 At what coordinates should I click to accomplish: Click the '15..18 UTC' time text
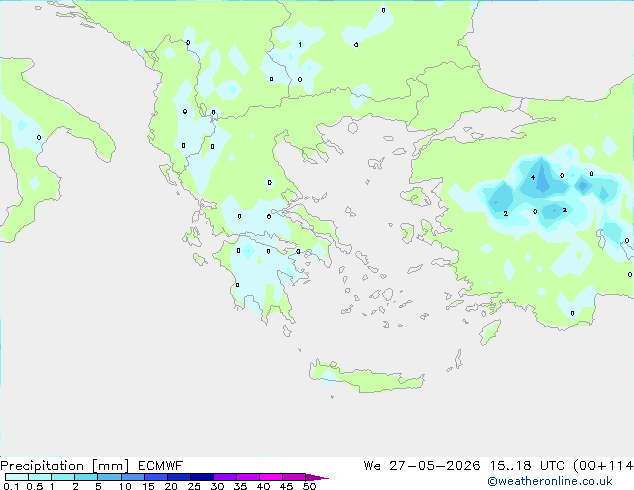[526, 466]
